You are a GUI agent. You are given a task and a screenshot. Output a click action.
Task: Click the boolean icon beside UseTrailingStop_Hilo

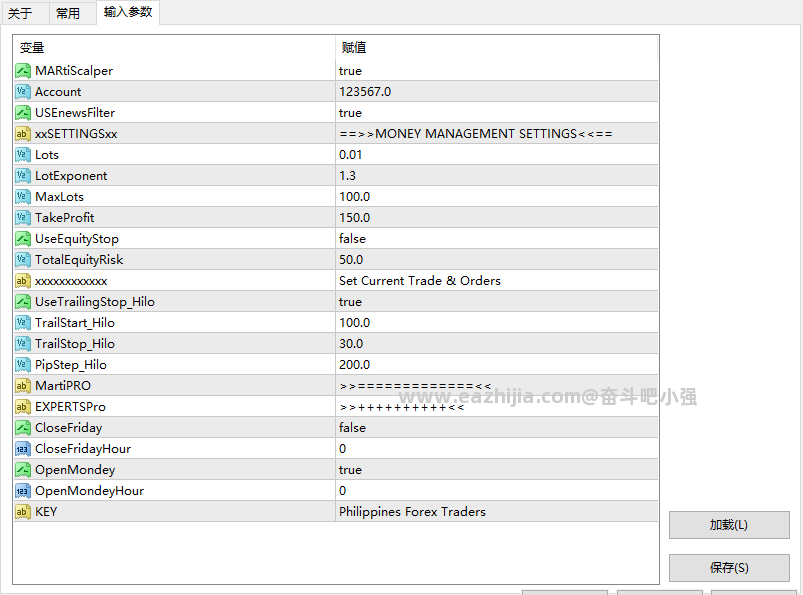point(23,302)
